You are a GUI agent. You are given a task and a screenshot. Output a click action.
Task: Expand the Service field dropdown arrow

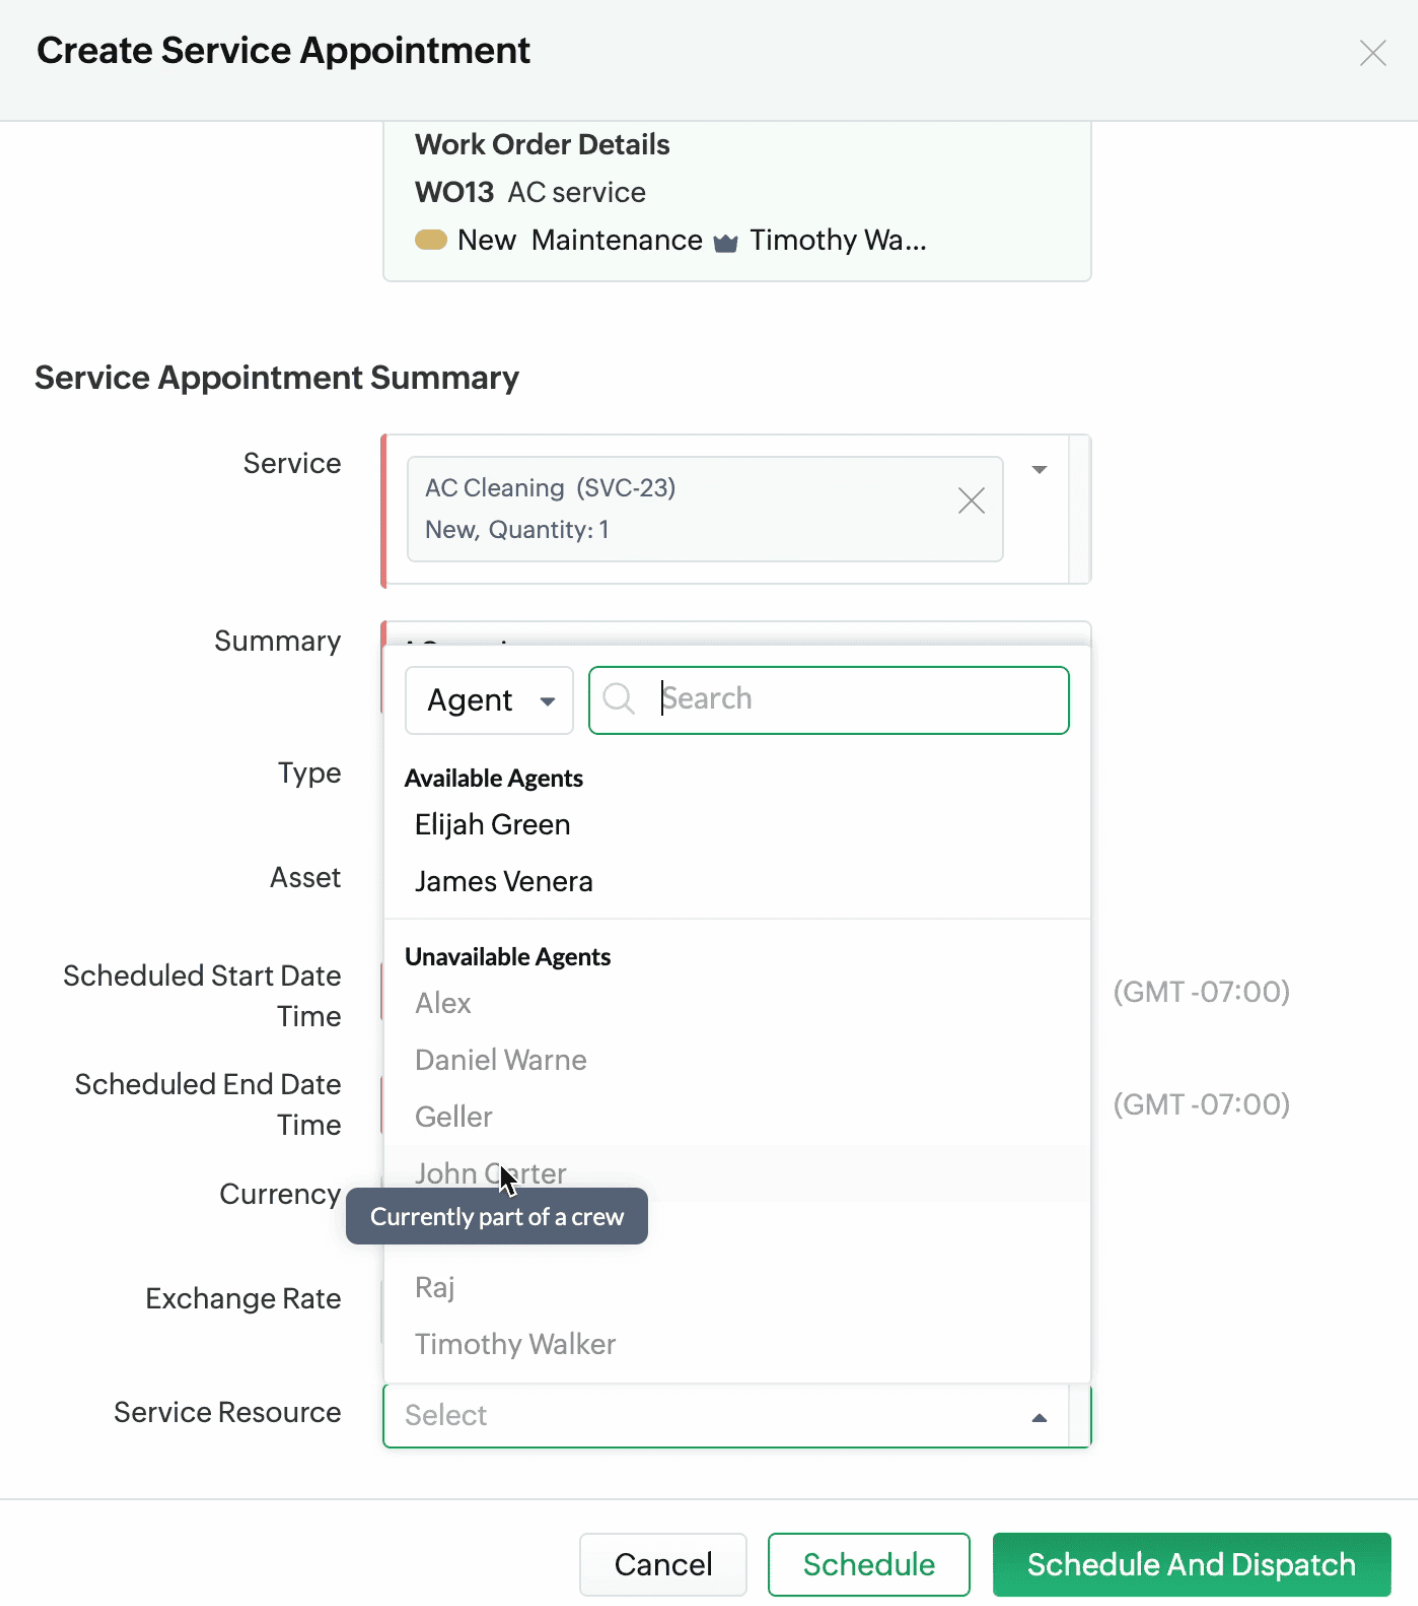1039,469
